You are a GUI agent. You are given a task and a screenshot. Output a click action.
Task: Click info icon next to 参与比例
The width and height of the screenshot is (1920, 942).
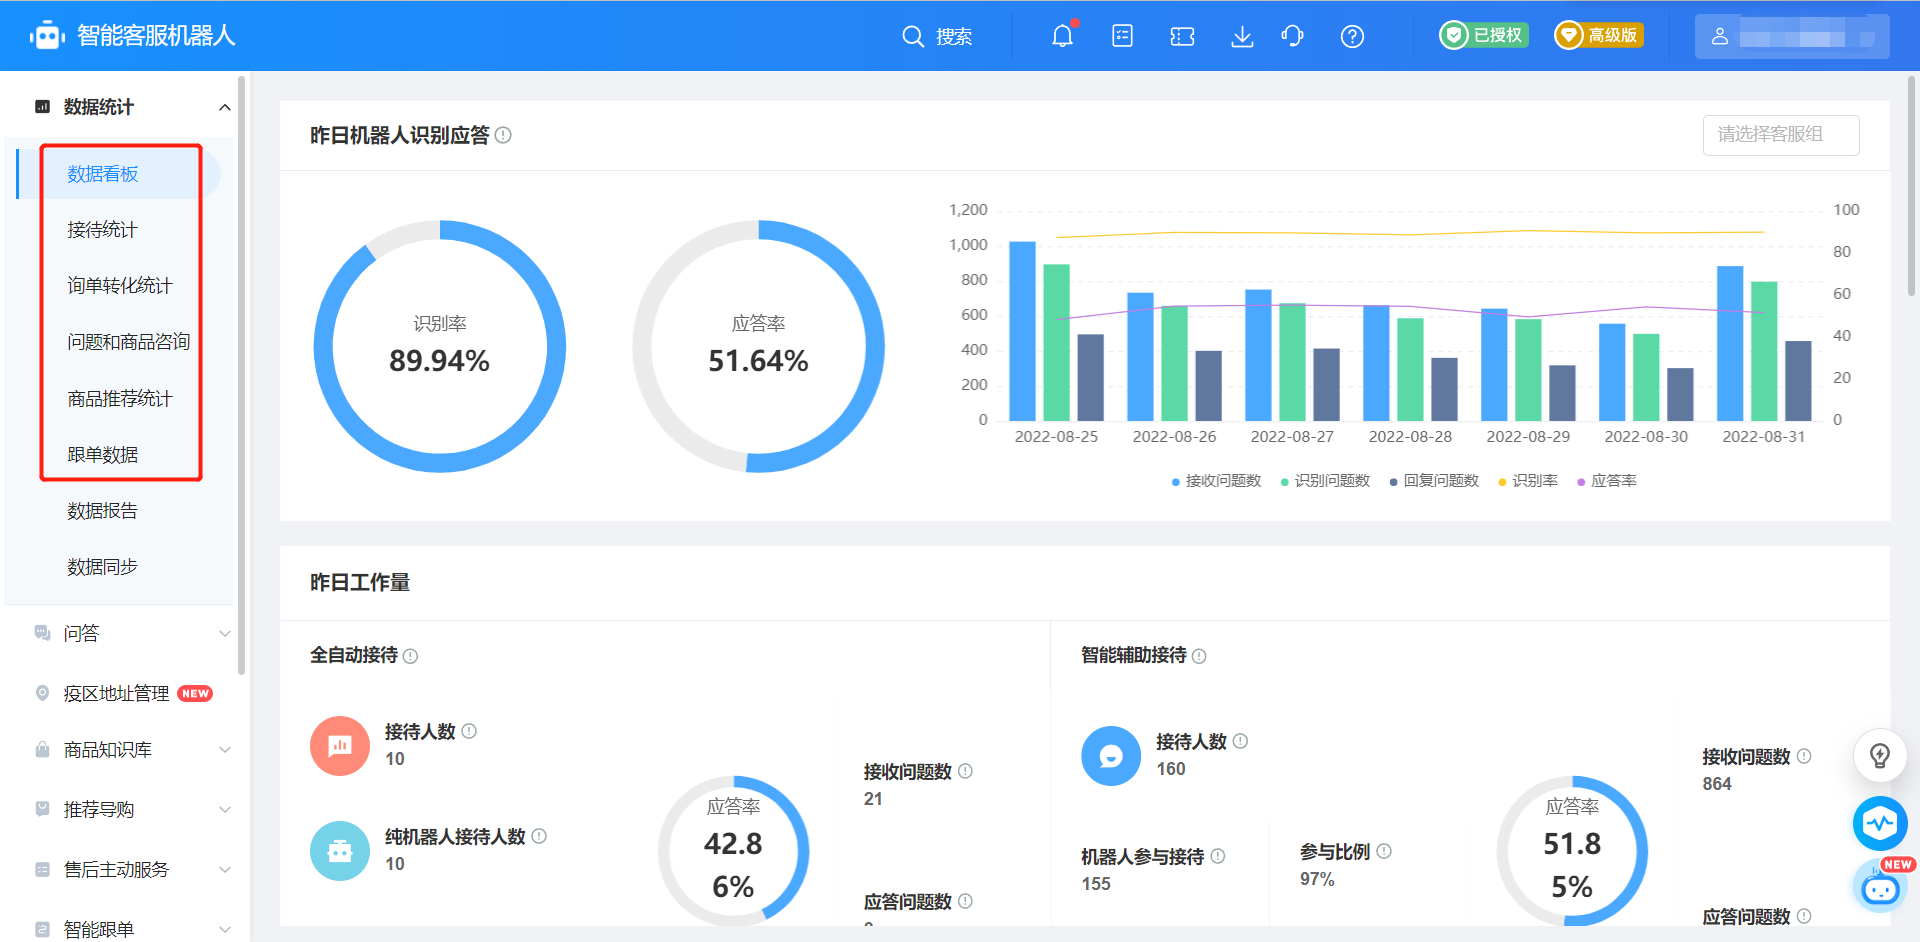coord(1384,851)
